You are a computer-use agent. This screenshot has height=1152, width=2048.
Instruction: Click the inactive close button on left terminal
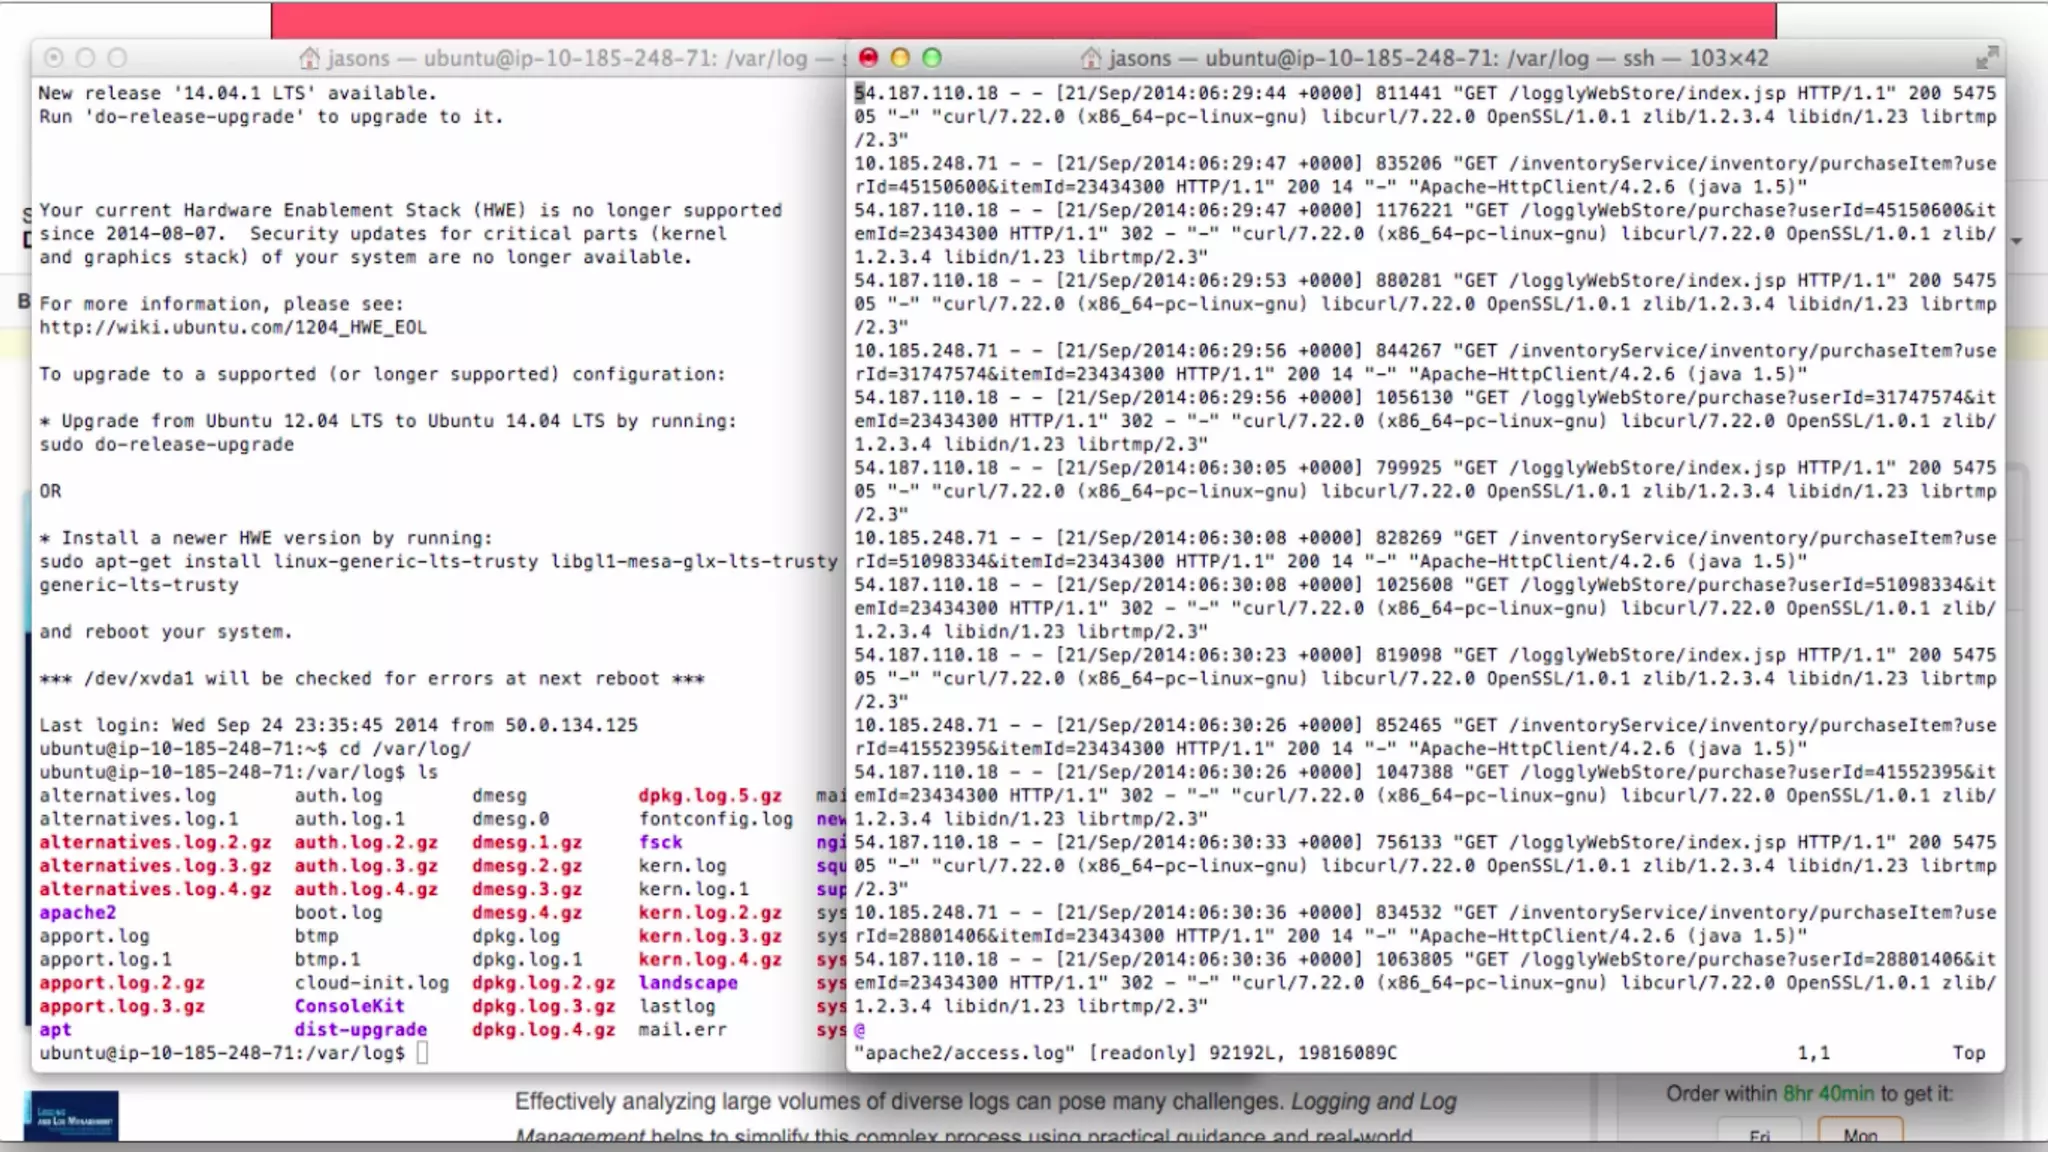54,58
